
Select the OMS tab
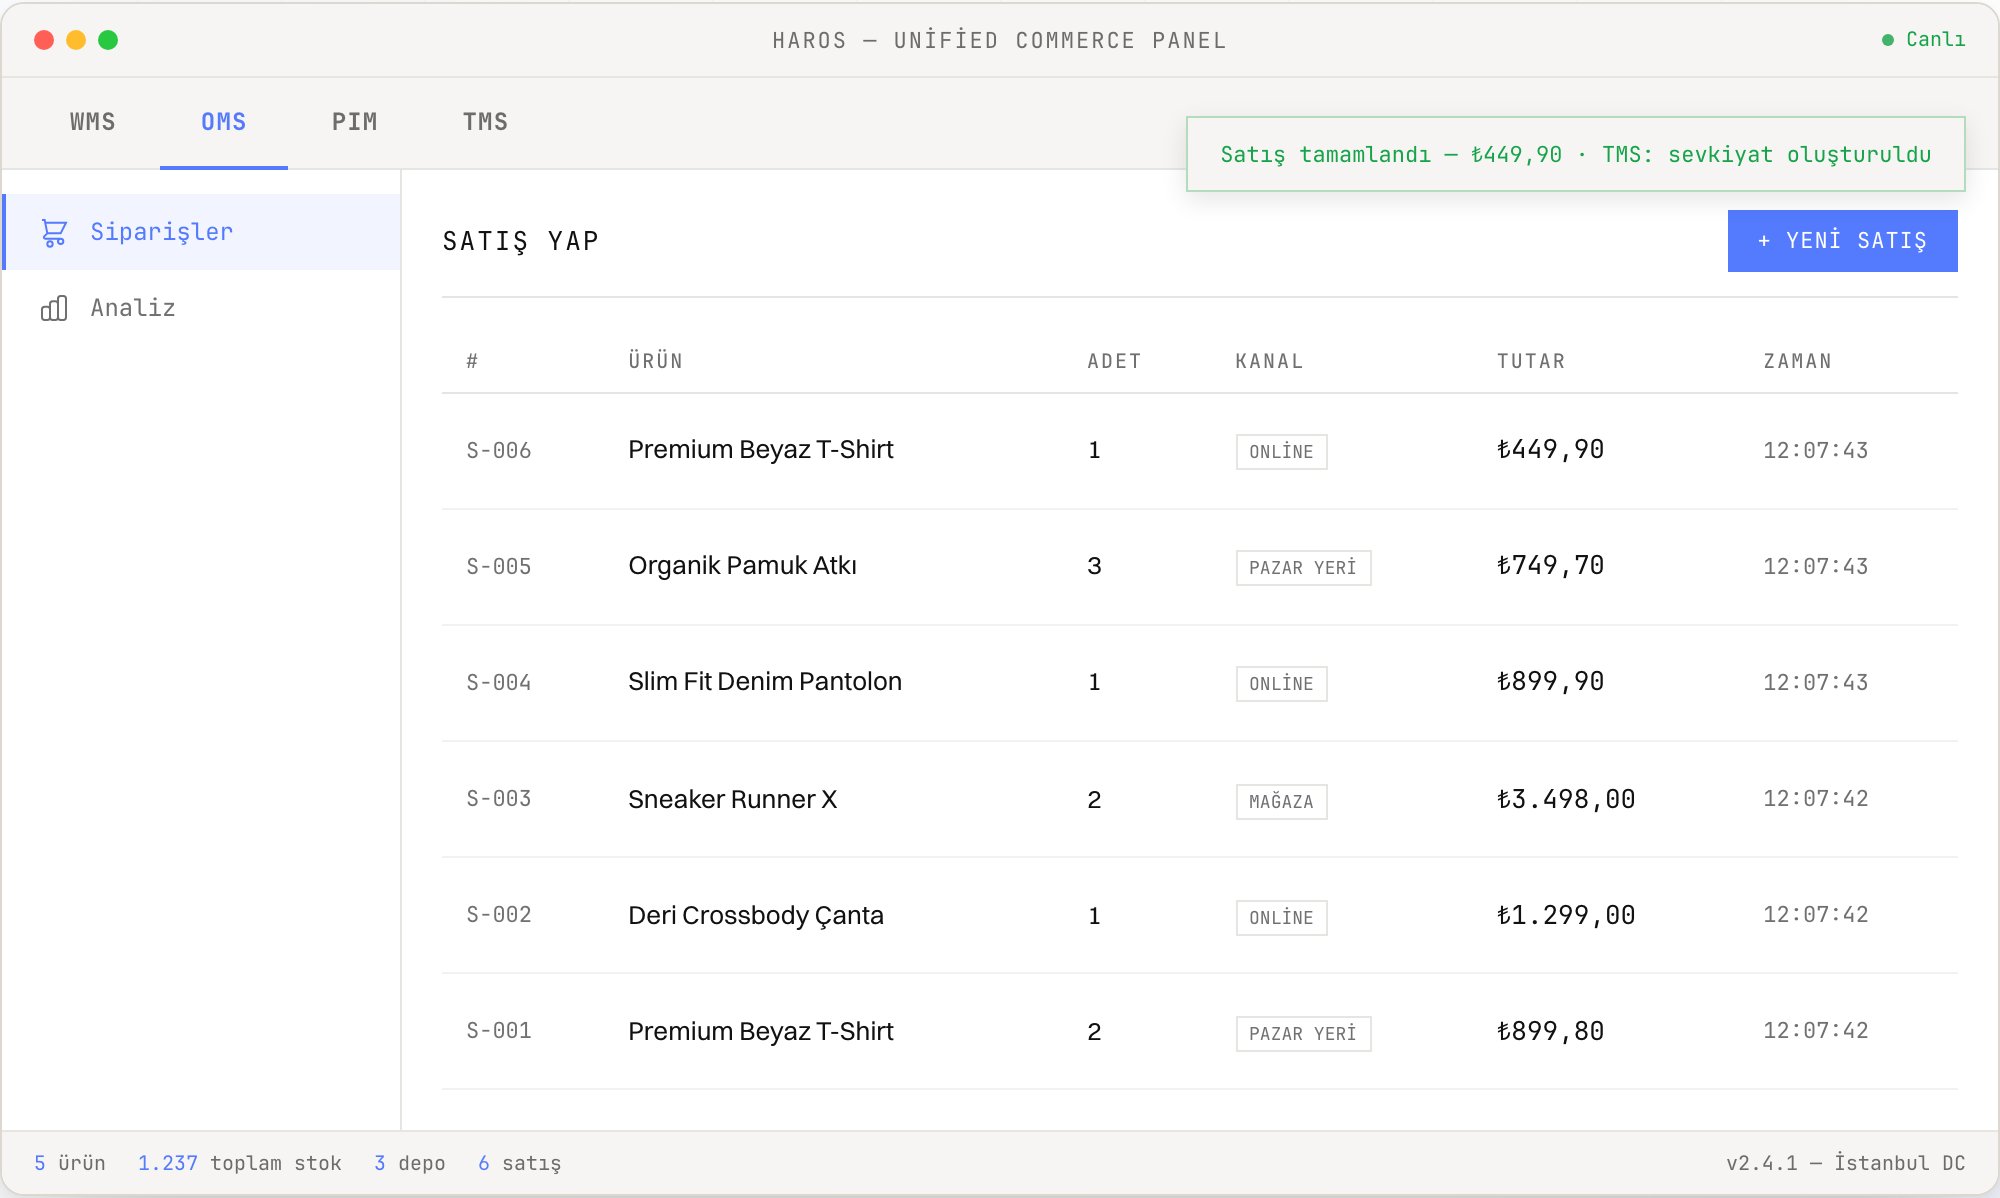click(x=224, y=122)
